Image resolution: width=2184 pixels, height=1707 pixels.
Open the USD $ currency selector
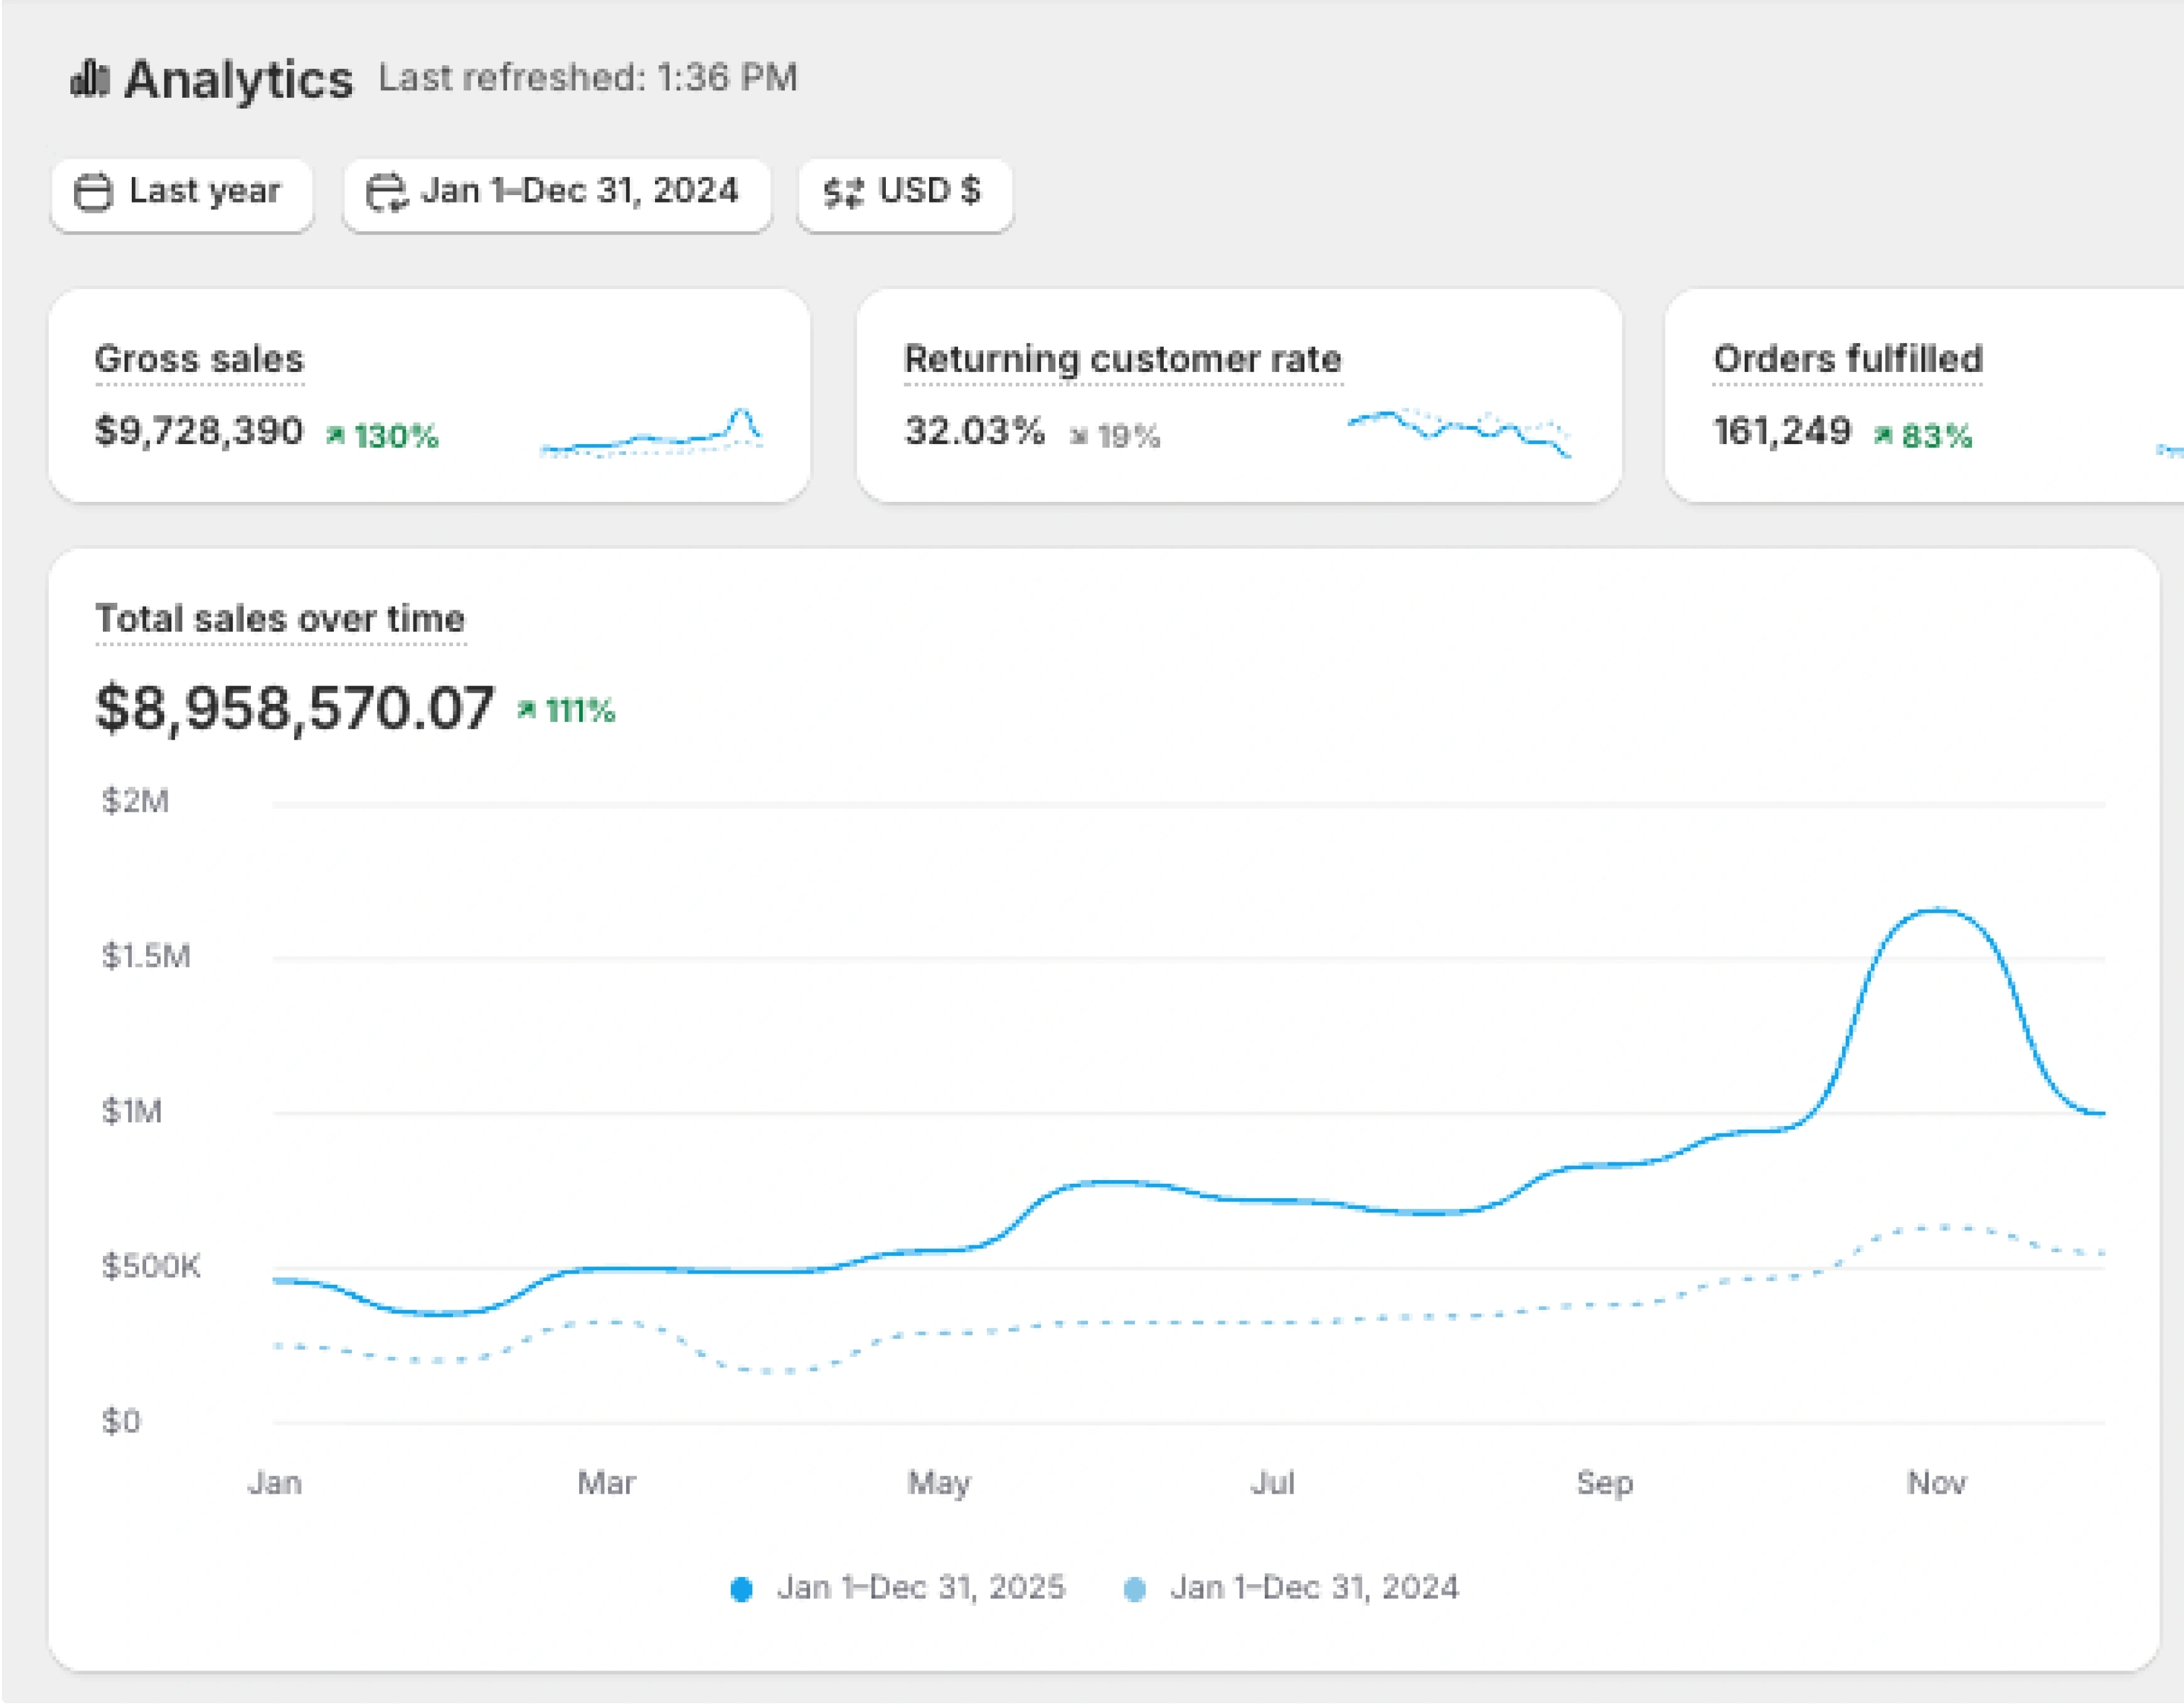click(x=905, y=192)
